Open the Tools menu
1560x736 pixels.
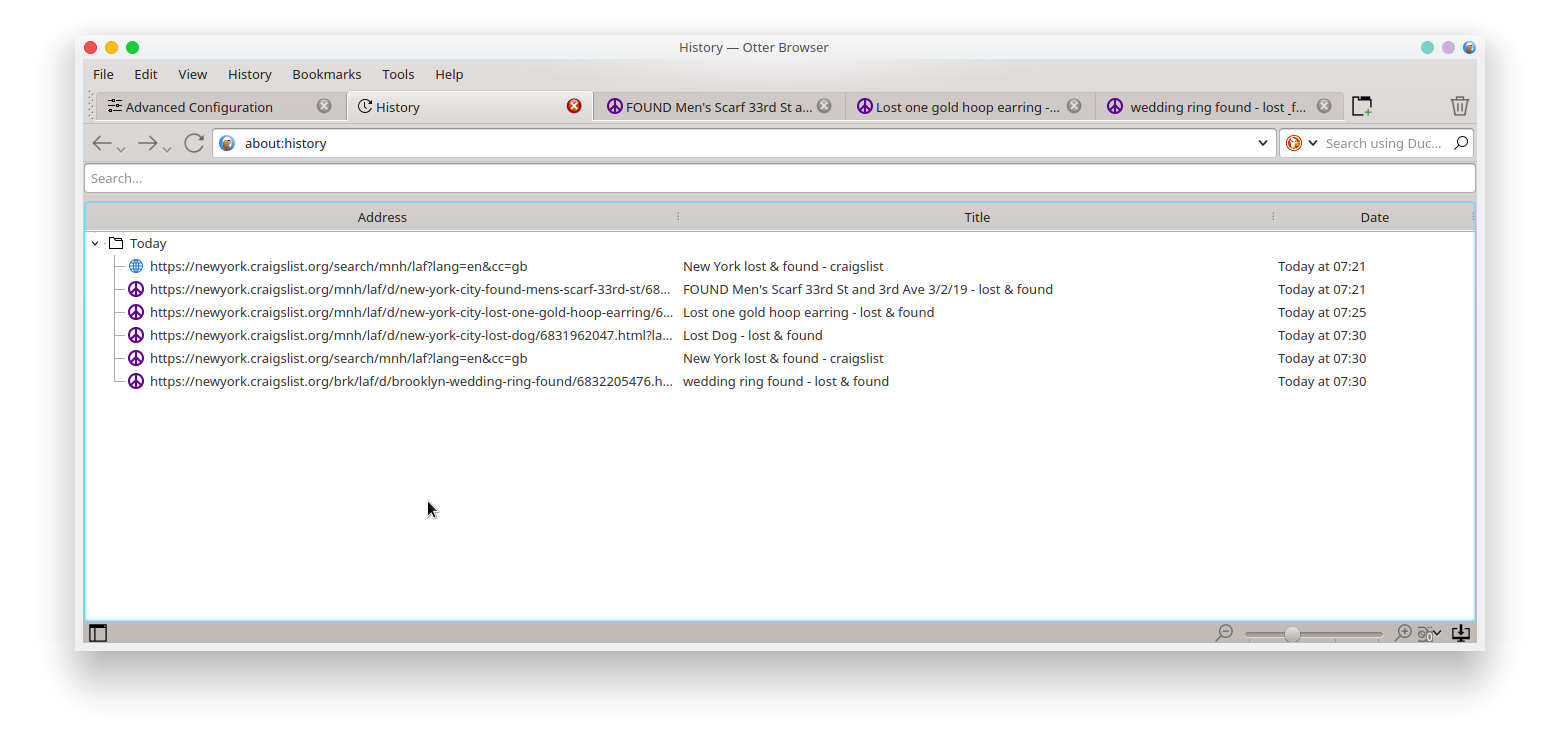coord(398,74)
